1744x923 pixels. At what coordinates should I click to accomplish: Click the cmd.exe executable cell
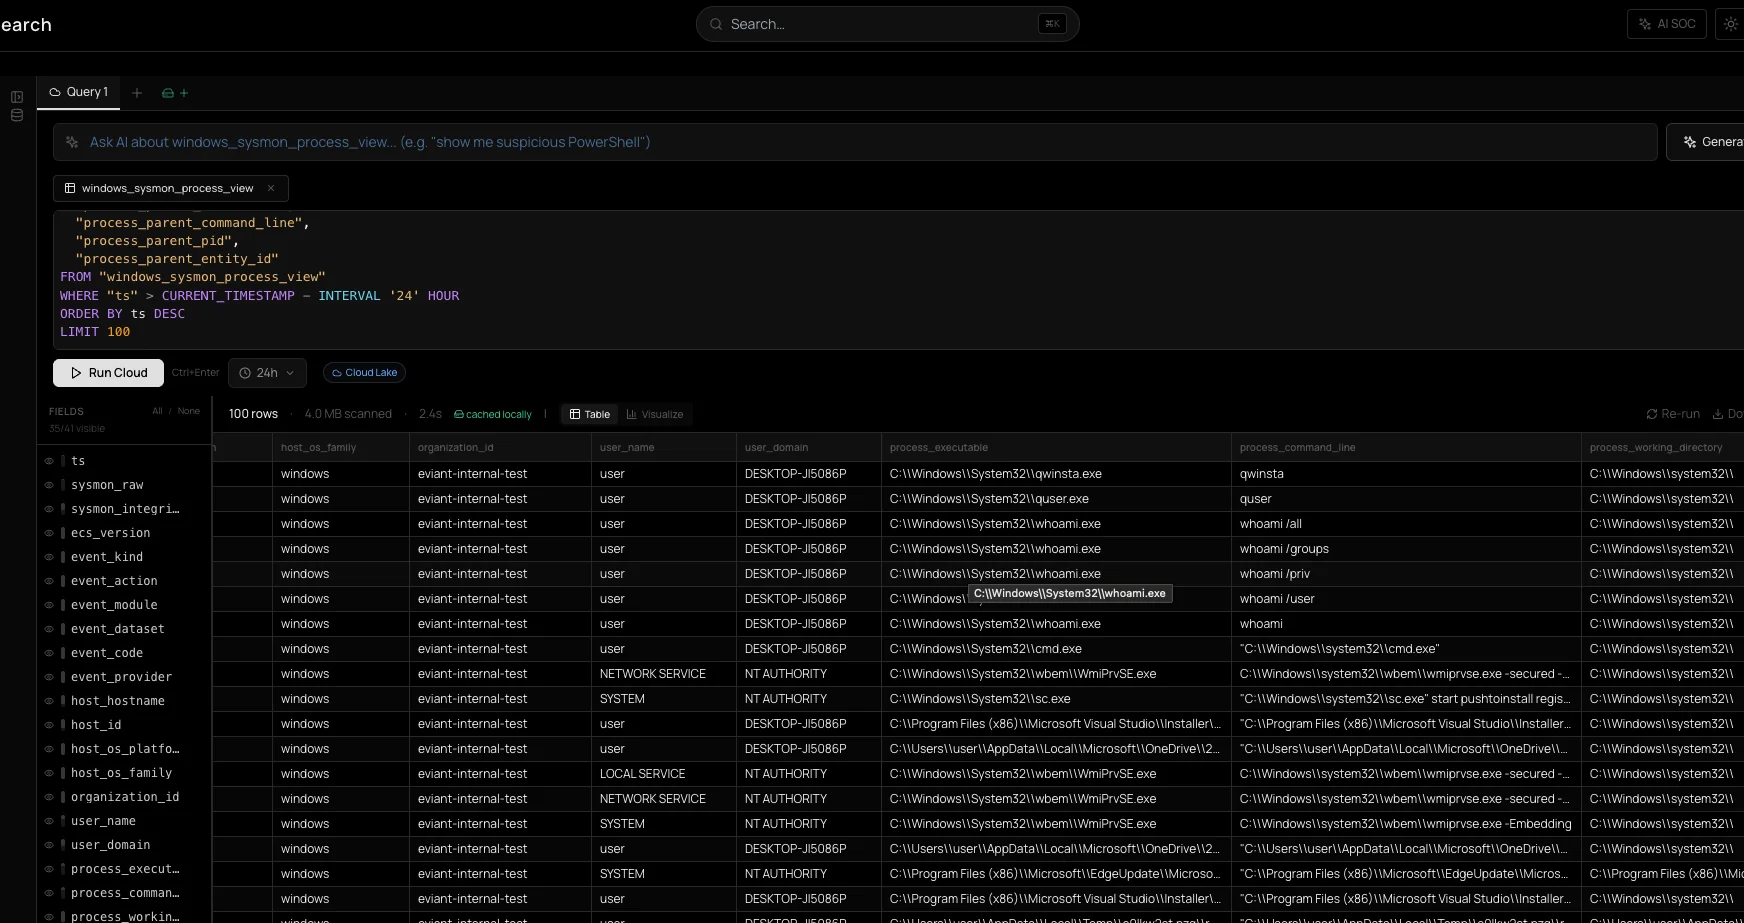[1056, 649]
